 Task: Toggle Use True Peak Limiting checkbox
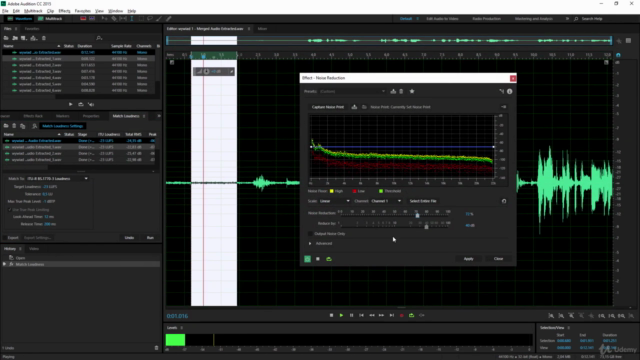click(10, 210)
